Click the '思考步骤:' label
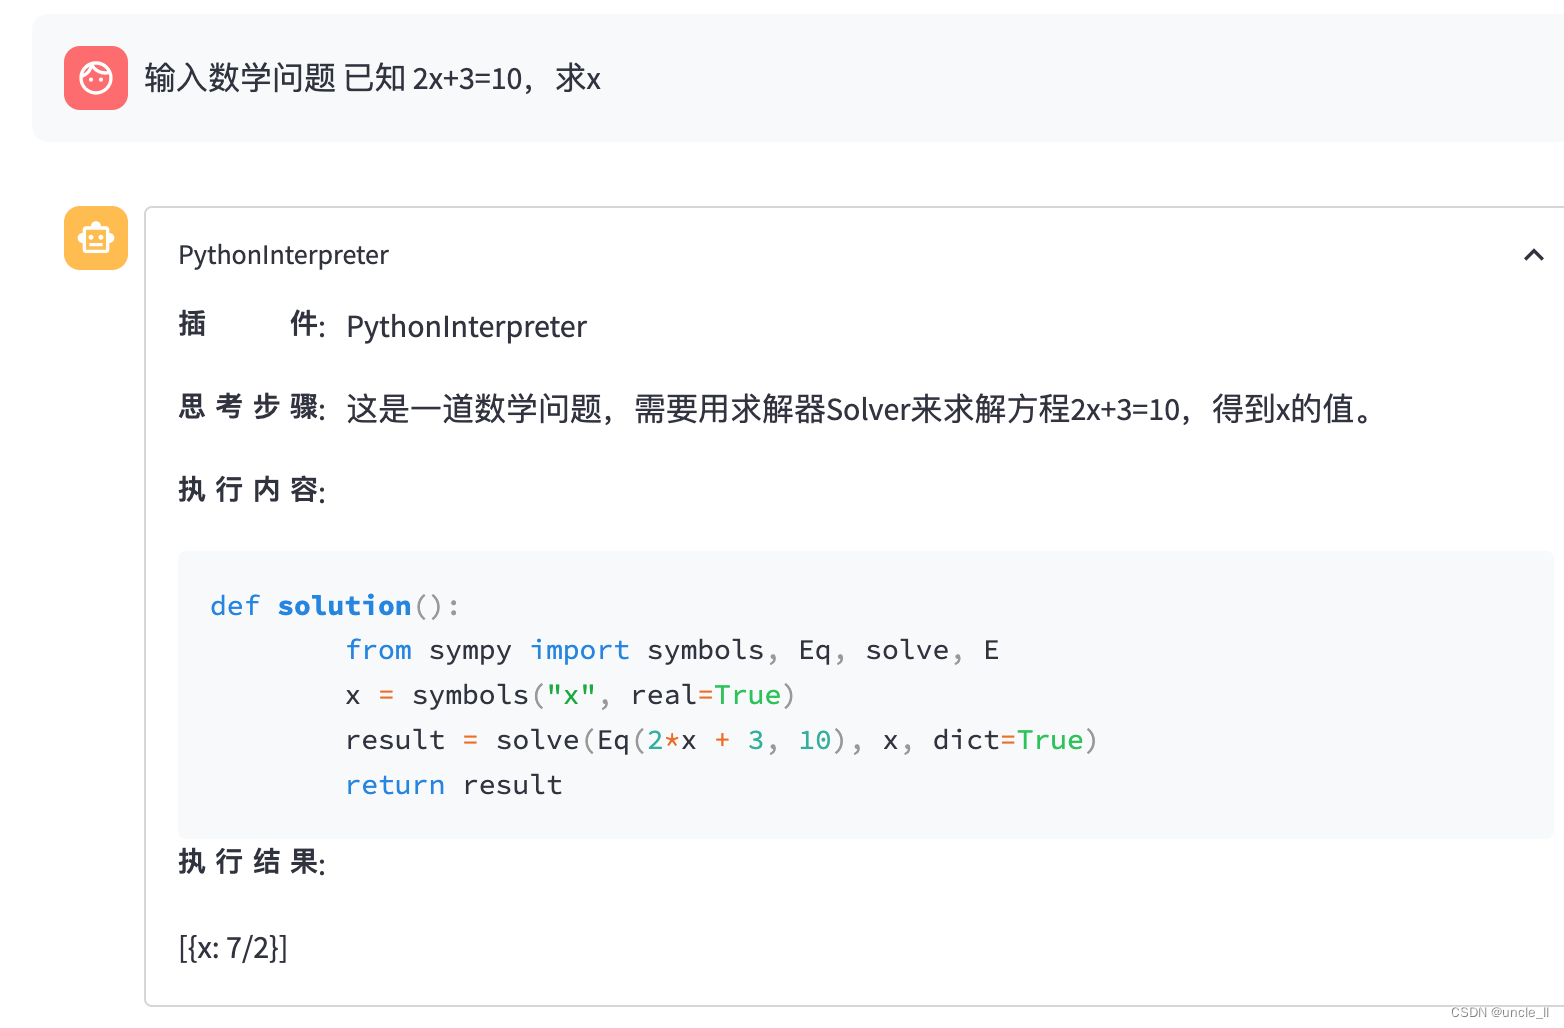Screen dimensions: 1564x1028 point(252,407)
